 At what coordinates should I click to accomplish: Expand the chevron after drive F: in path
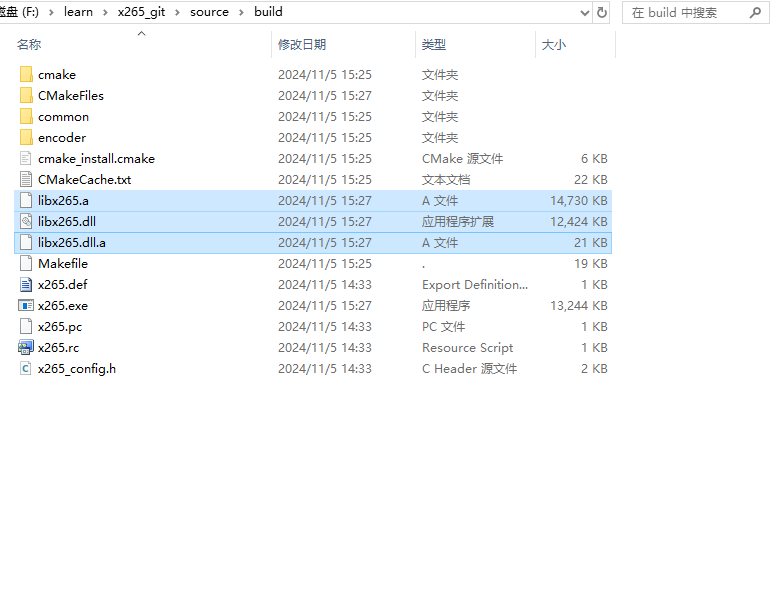[x=51, y=12]
